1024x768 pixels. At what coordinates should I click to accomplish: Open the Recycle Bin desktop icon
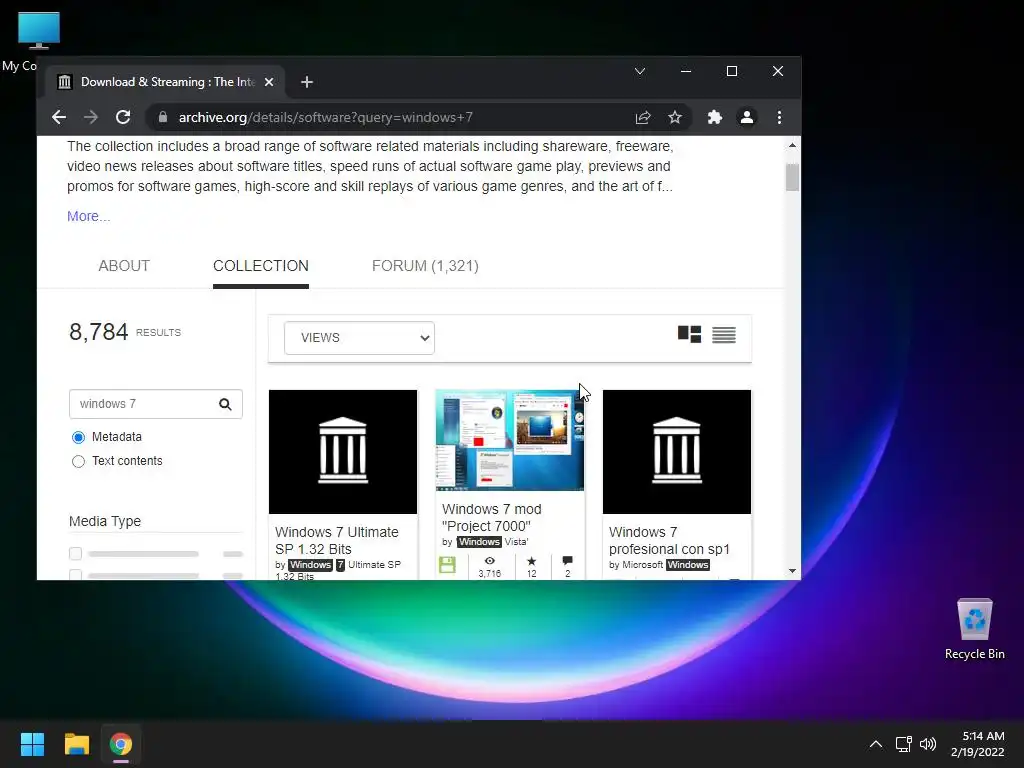(974, 628)
